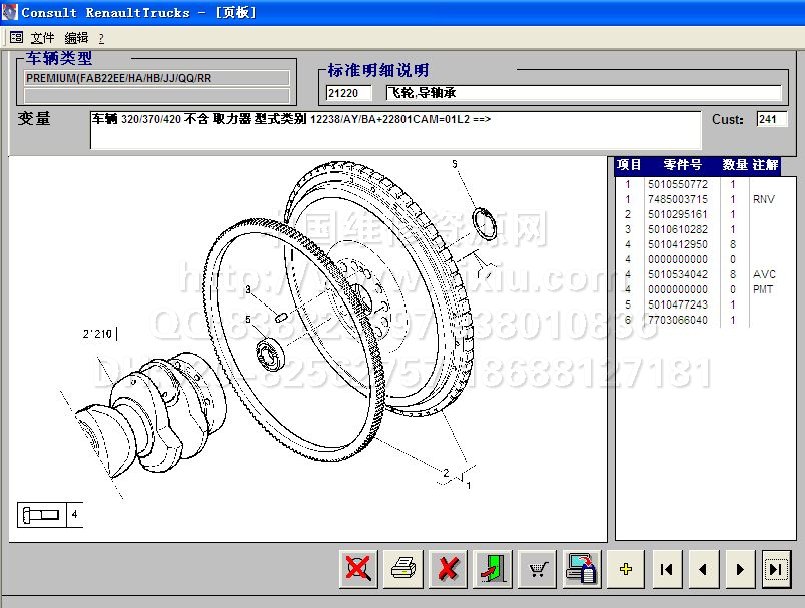Image resolution: width=805 pixels, height=608 pixels.
Task: Click the red X delete icon
Action: pos(448,569)
